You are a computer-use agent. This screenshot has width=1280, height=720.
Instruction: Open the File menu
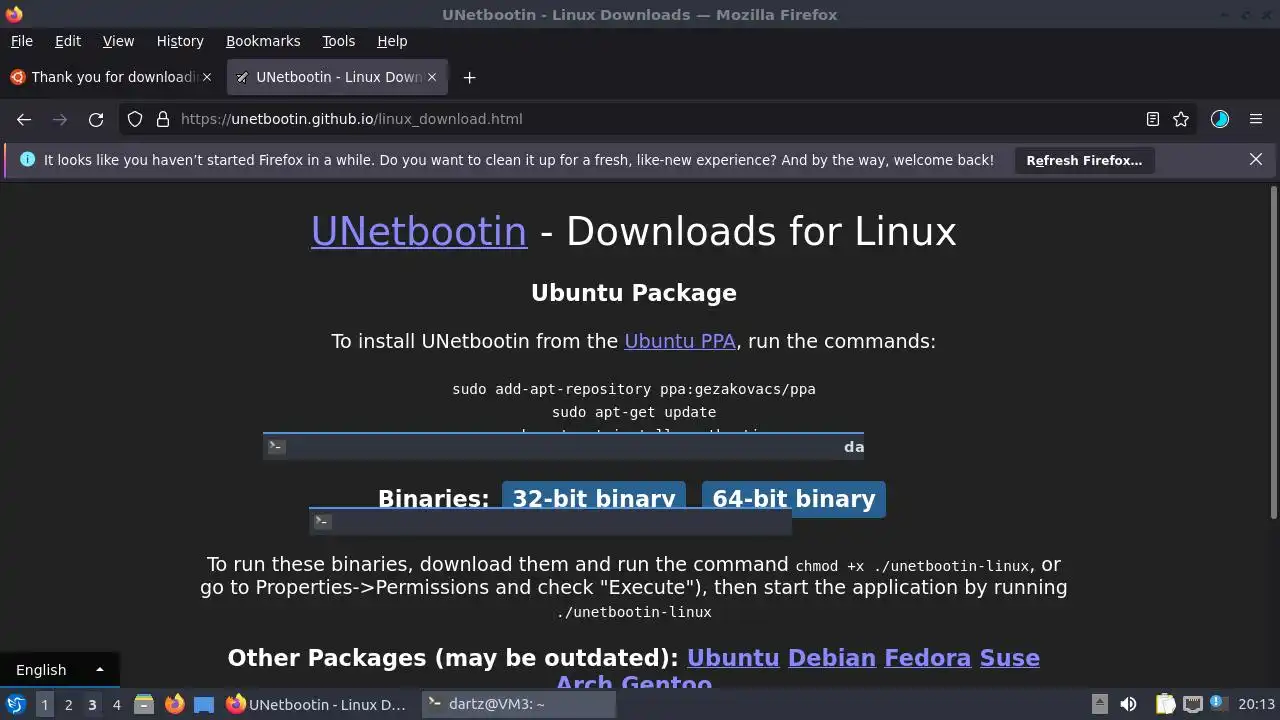[21, 41]
